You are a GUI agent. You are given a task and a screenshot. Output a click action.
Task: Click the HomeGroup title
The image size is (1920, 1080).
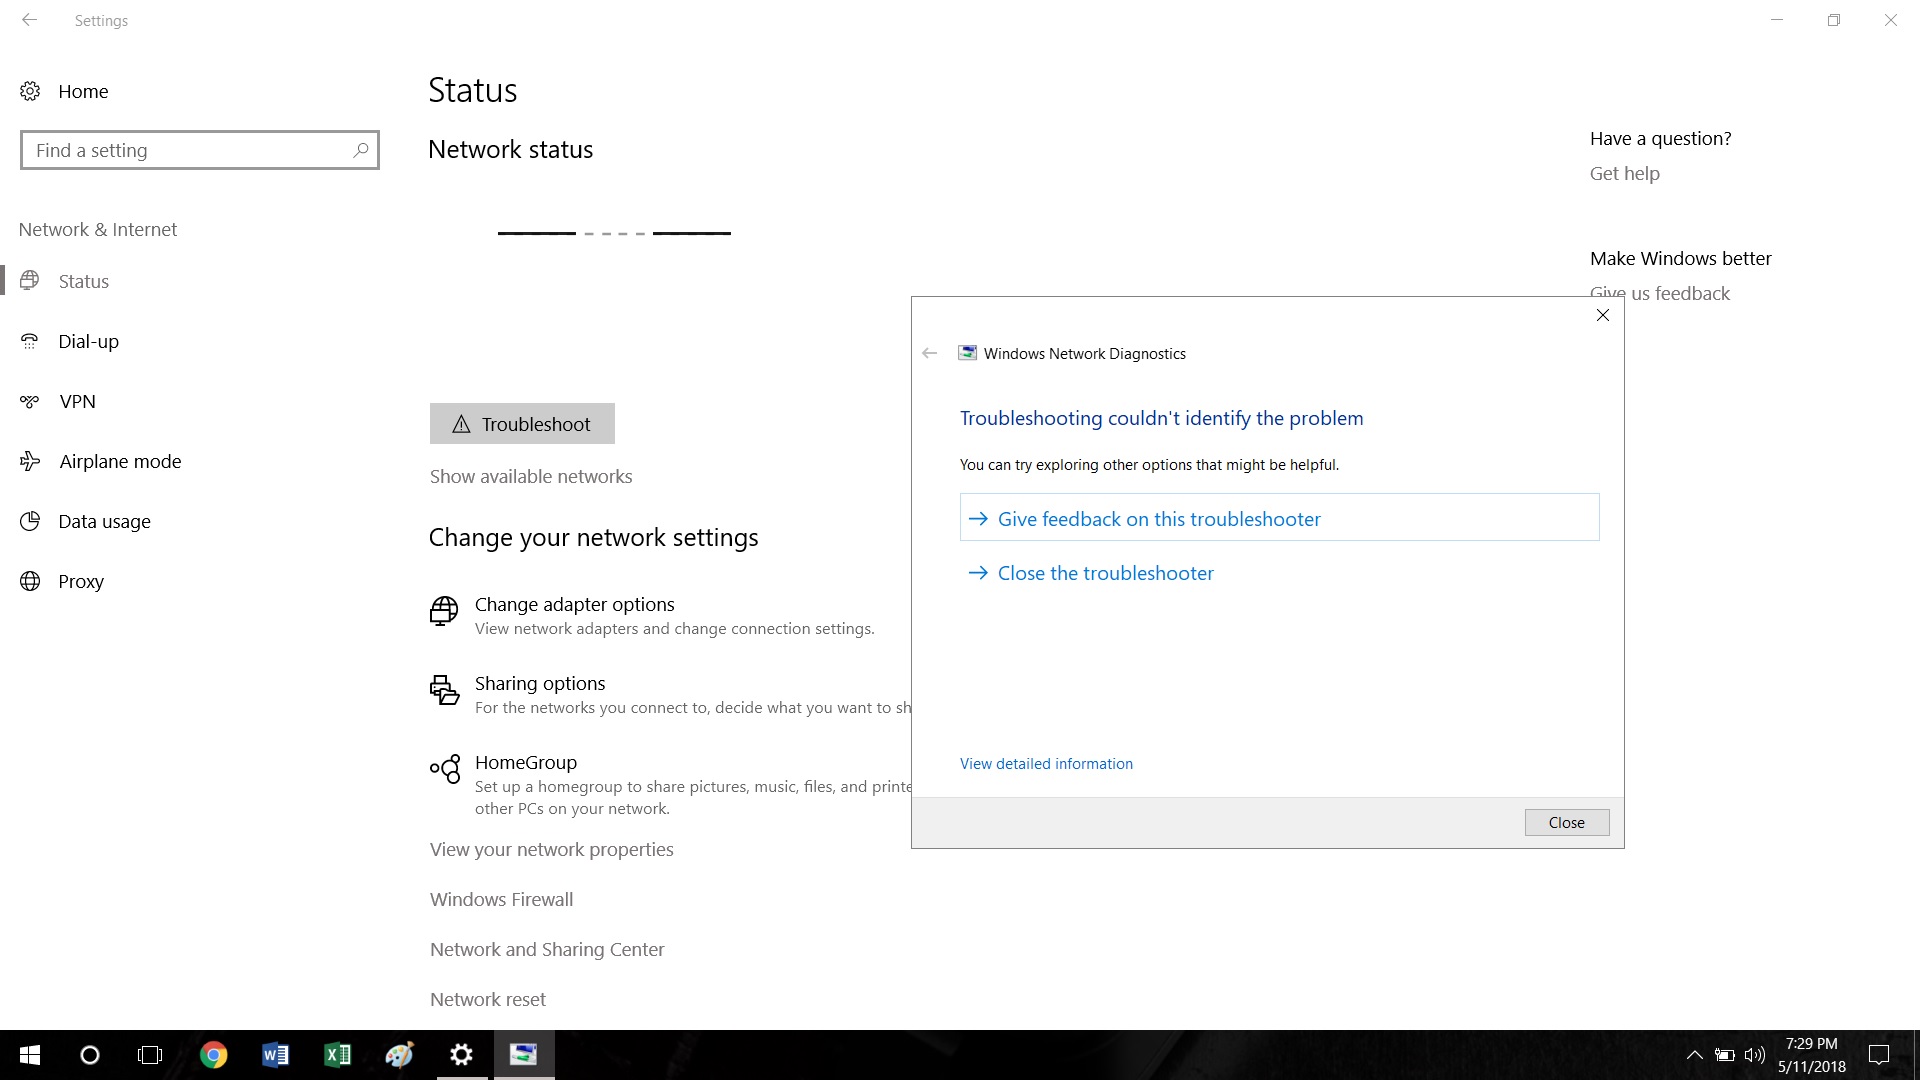click(526, 762)
